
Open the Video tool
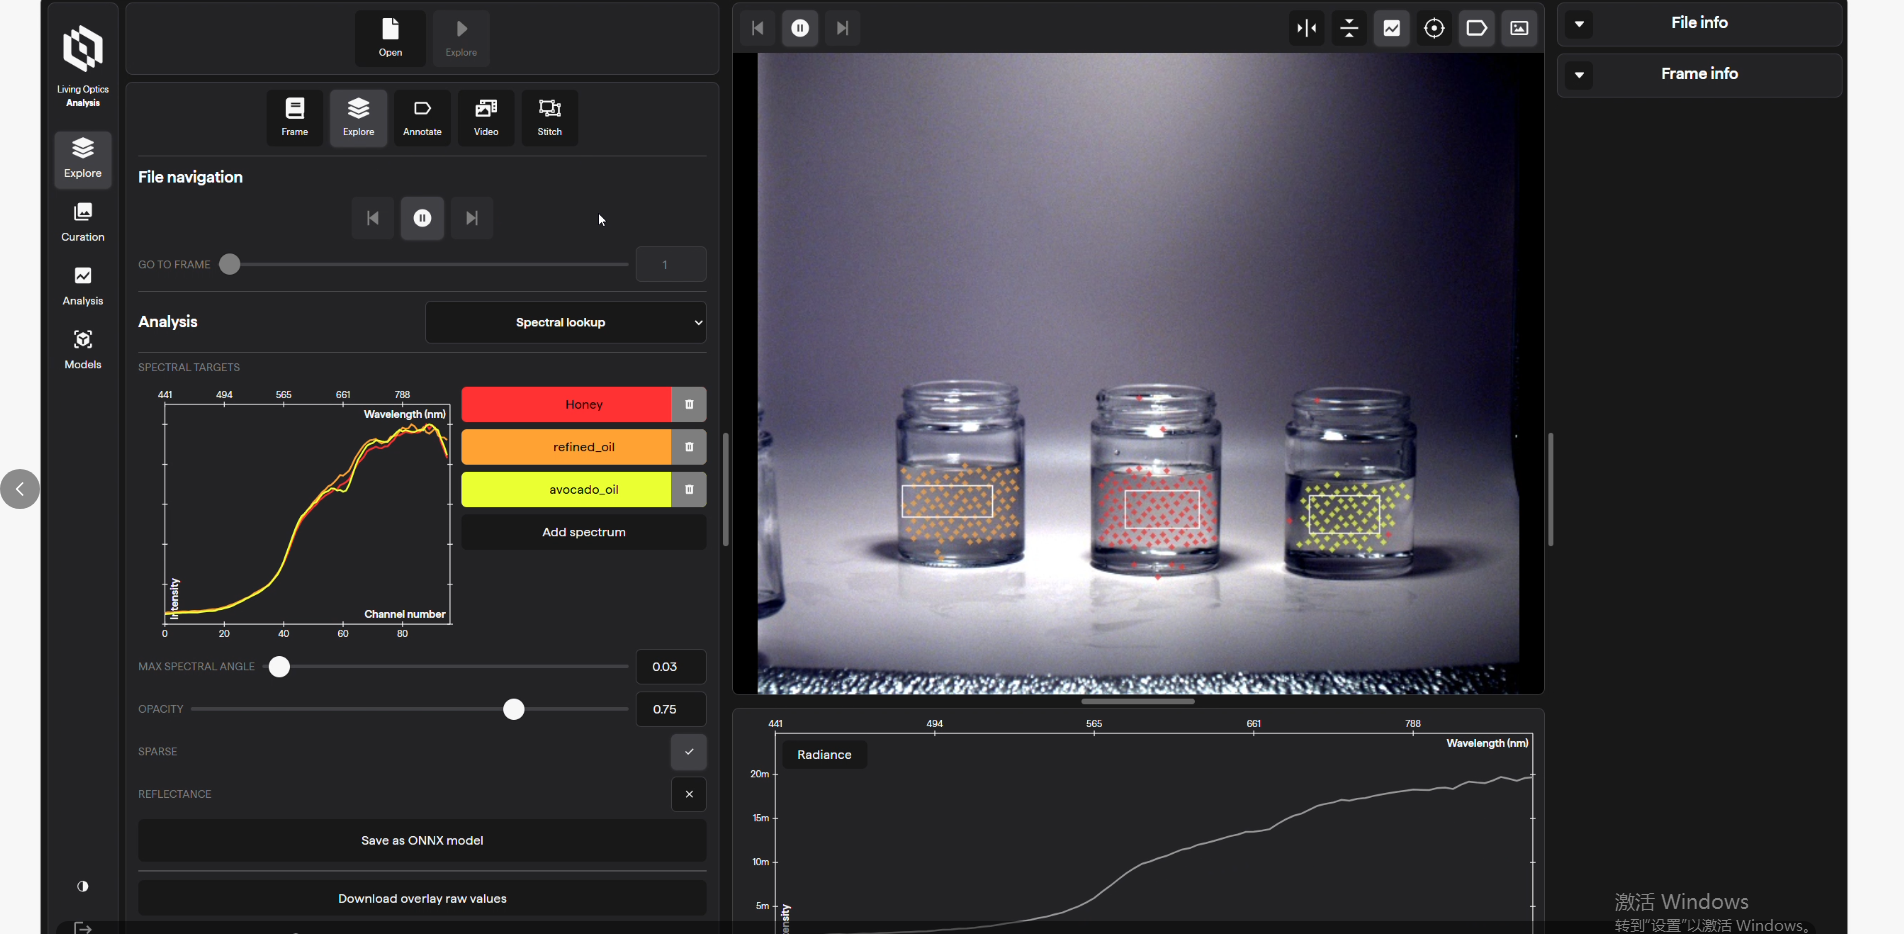(486, 118)
